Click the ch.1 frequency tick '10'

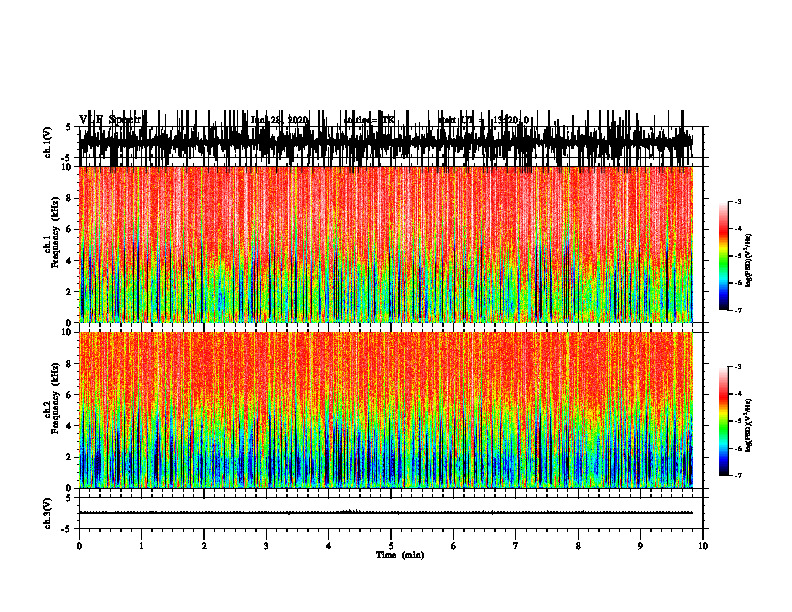click(68, 167)
